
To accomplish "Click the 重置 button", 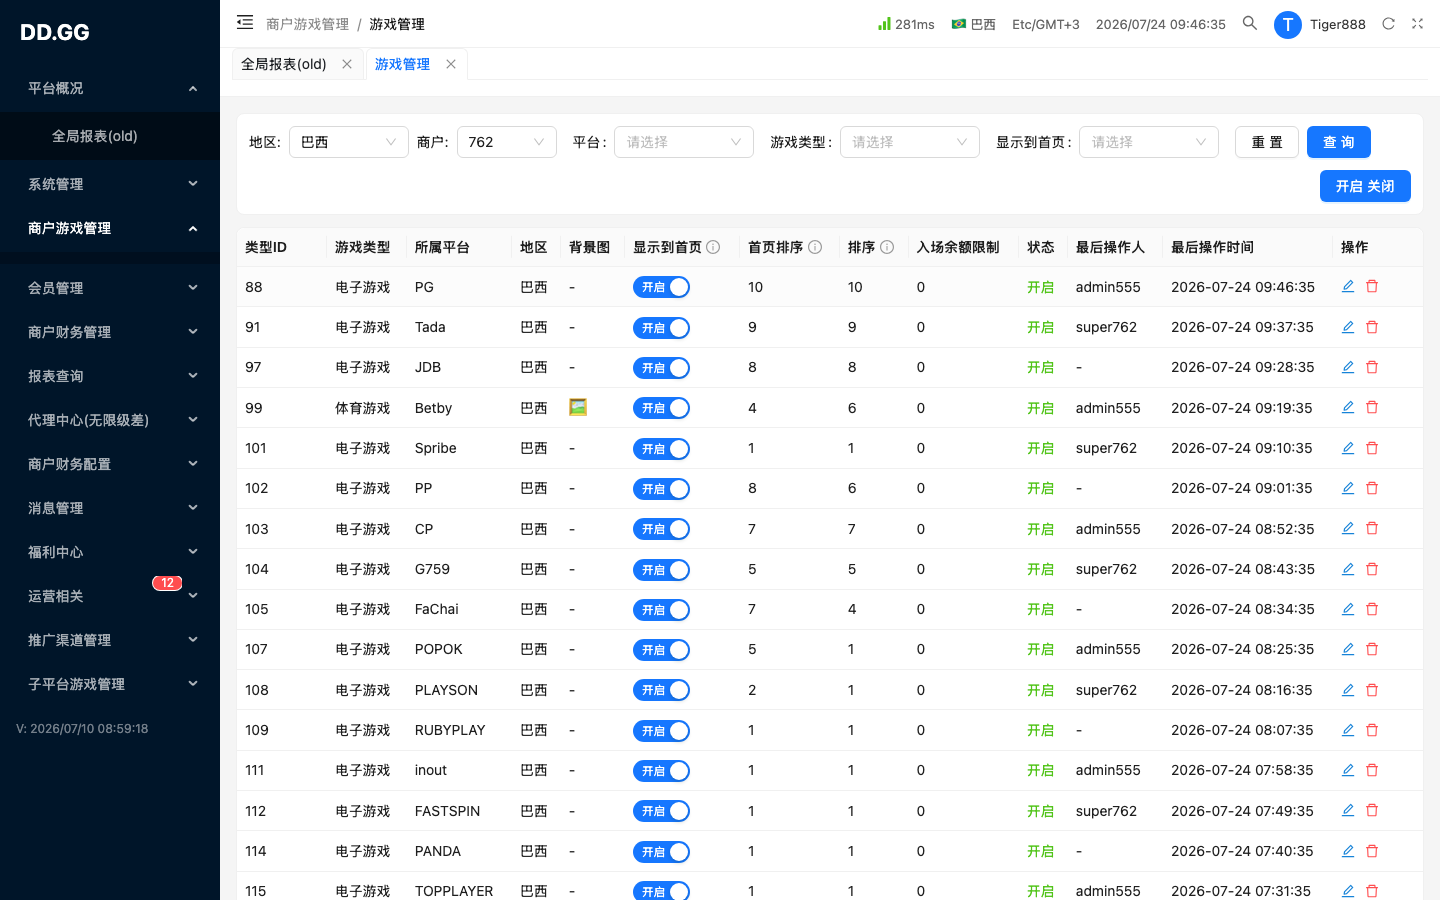I will point(1267,142).
